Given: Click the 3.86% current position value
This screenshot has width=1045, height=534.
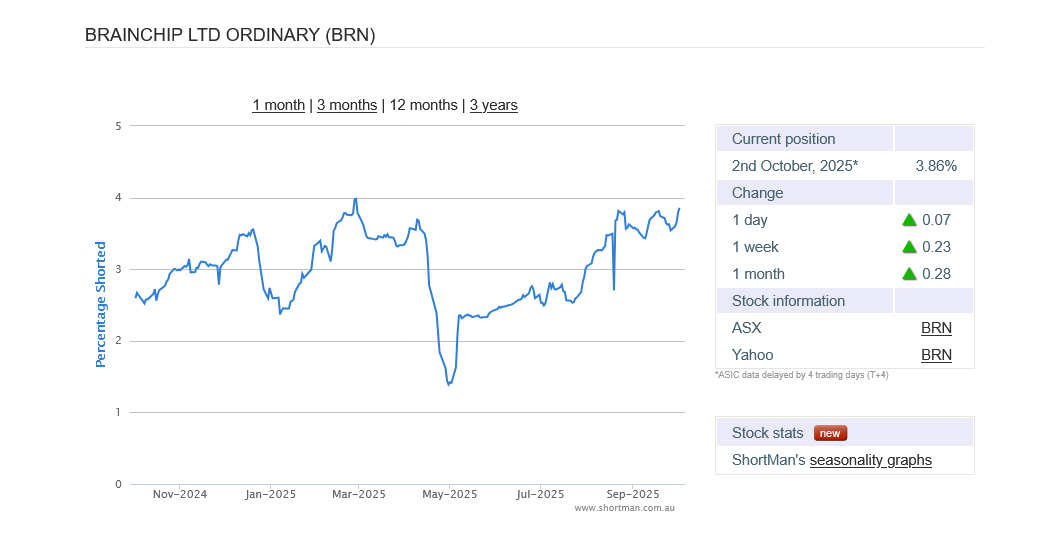Looking at the screenshot, I should (x=936, y=166).
